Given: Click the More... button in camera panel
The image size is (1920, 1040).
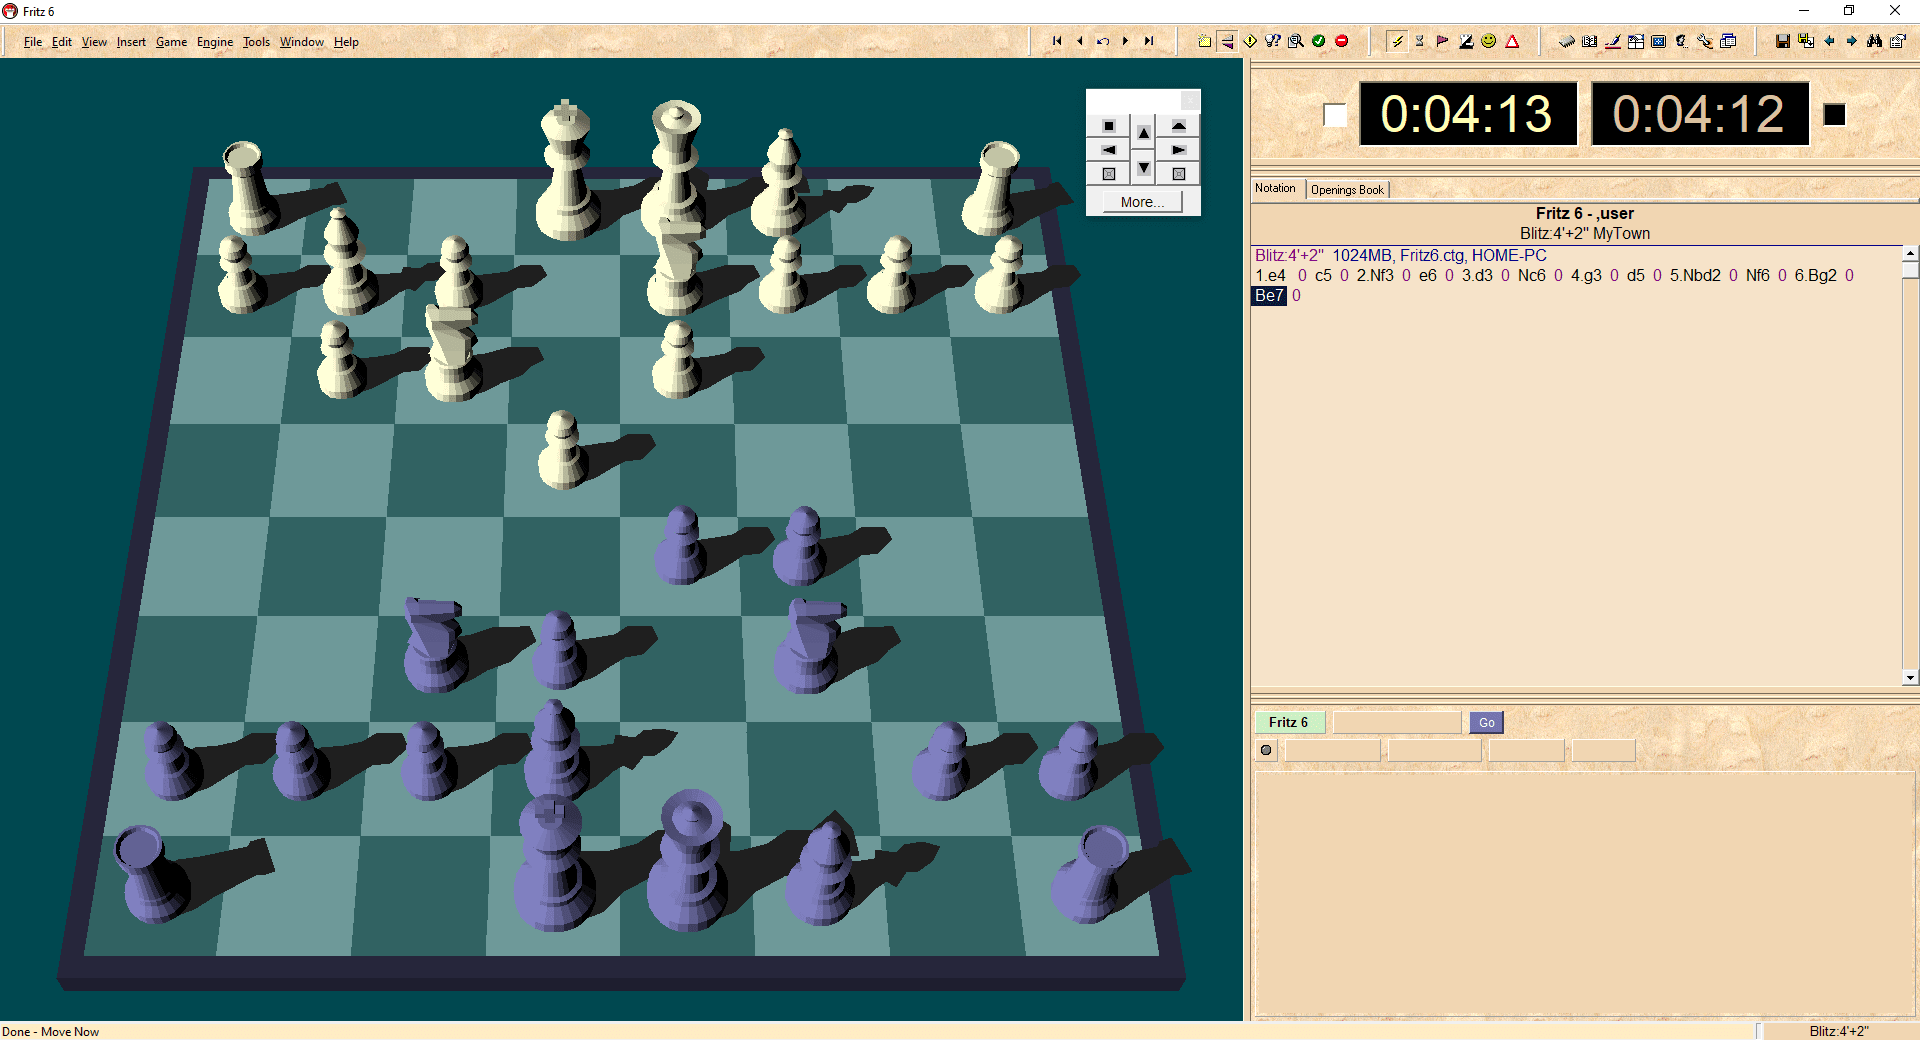Looking at the screenshot, I should pos(1142,202).
